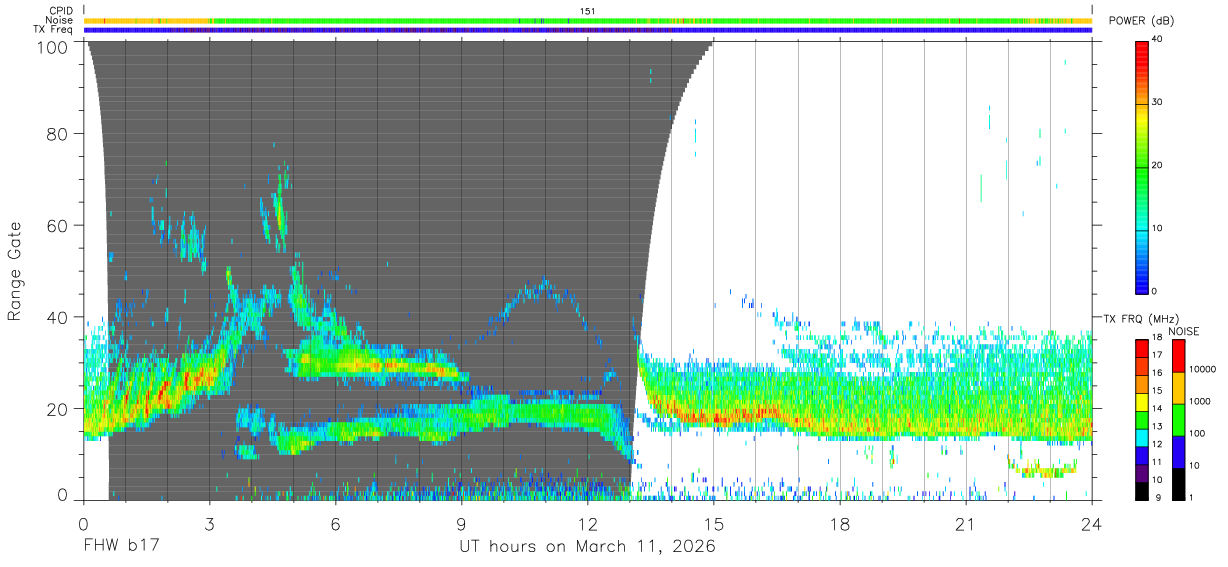Click the '24' tick on UT hours axis
Screen dimensions: 1228x567
tap(1092, 523)
